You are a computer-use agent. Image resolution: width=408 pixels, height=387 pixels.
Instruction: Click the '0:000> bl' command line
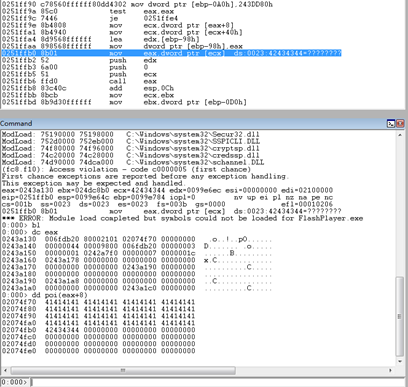21,225
